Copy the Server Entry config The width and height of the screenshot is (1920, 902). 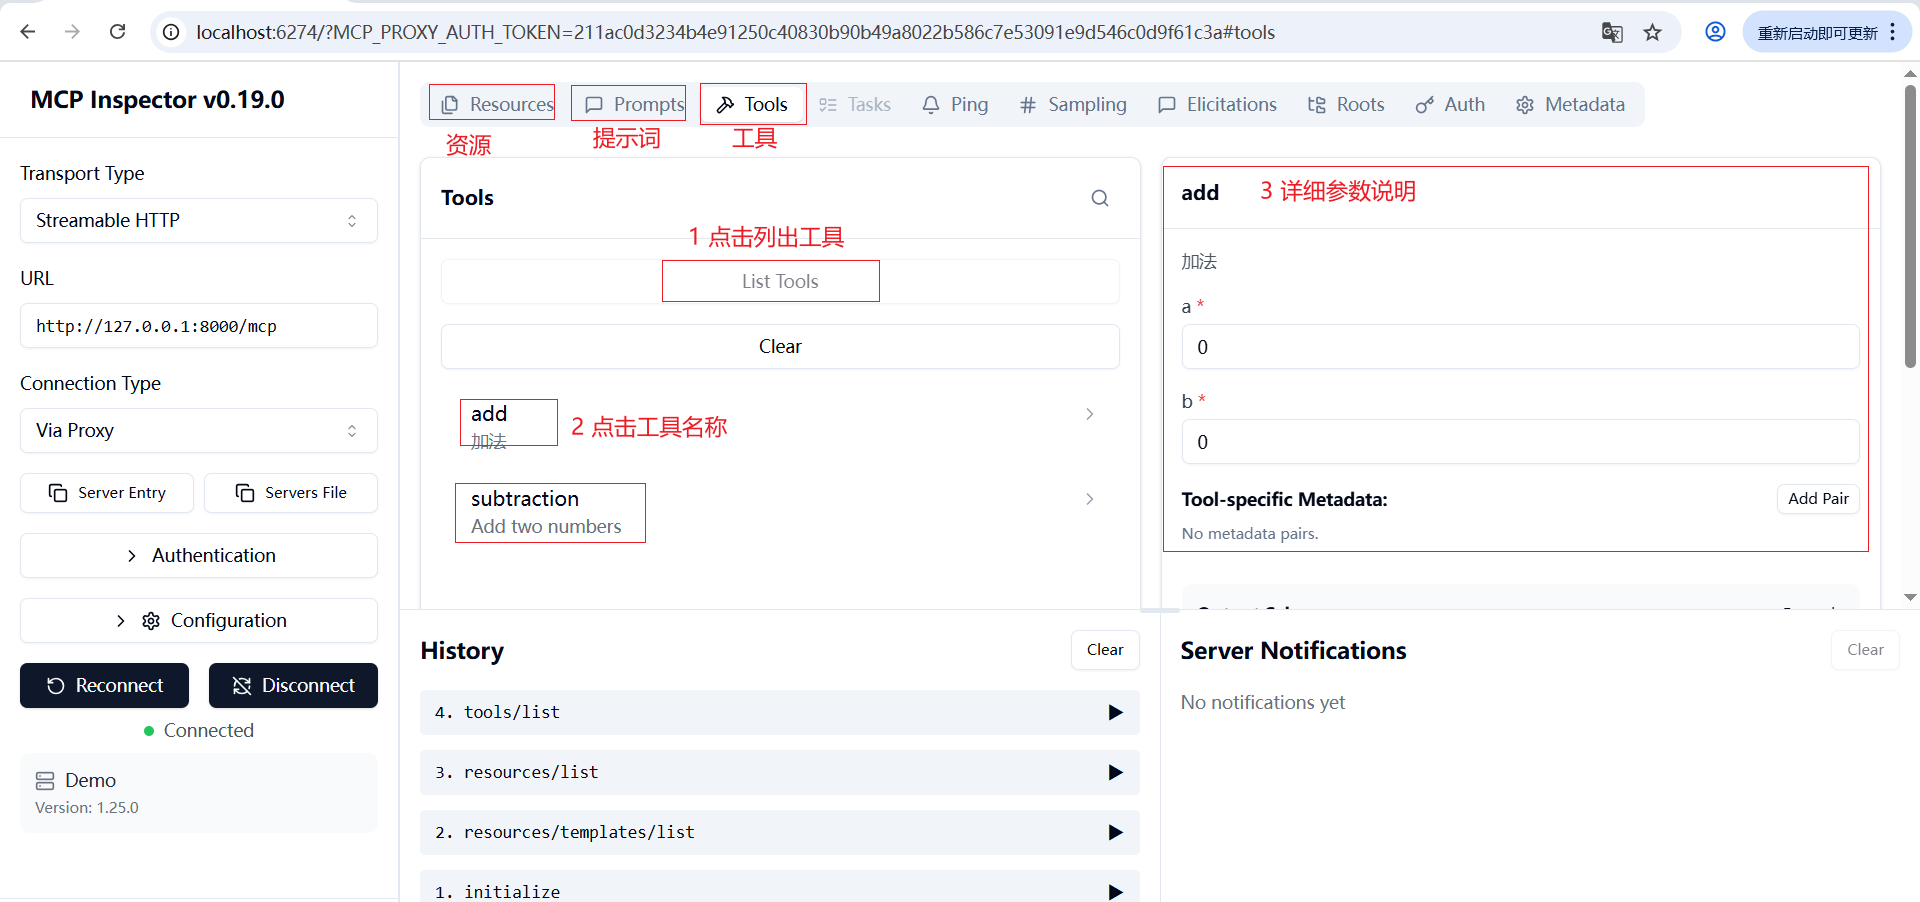107,492
